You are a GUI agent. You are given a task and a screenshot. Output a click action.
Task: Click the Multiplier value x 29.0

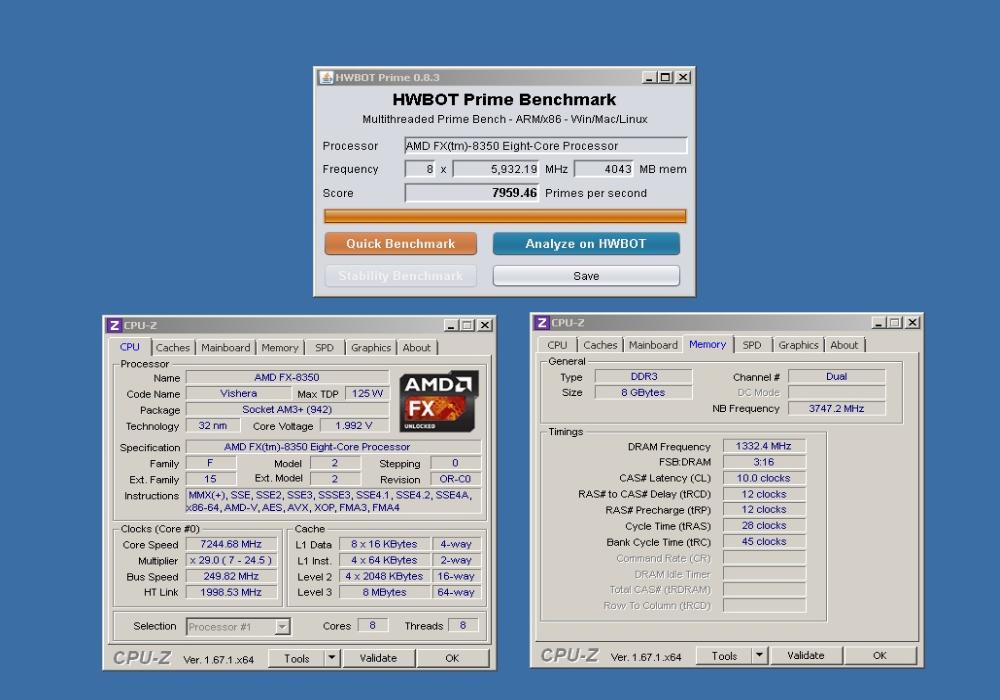tap(231, 560)
